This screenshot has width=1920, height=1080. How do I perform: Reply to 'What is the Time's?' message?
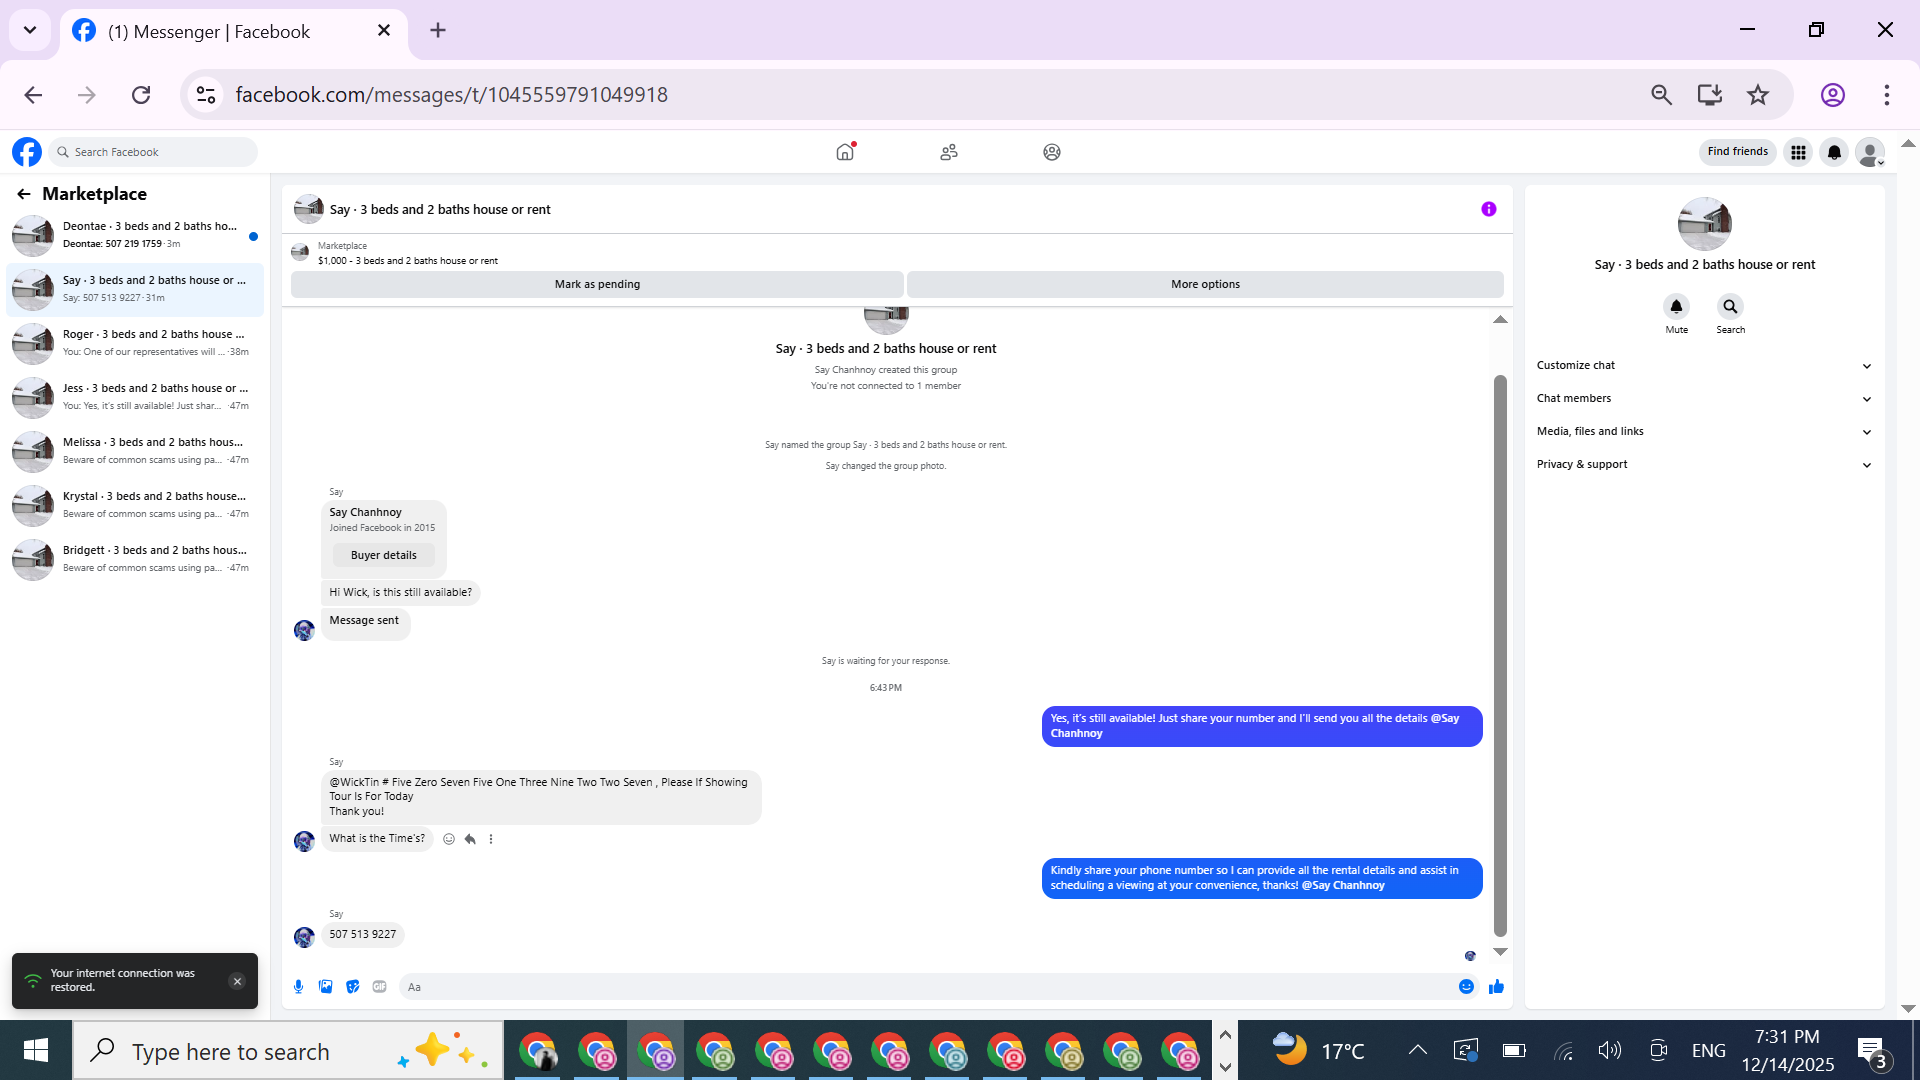coord(470,839)
